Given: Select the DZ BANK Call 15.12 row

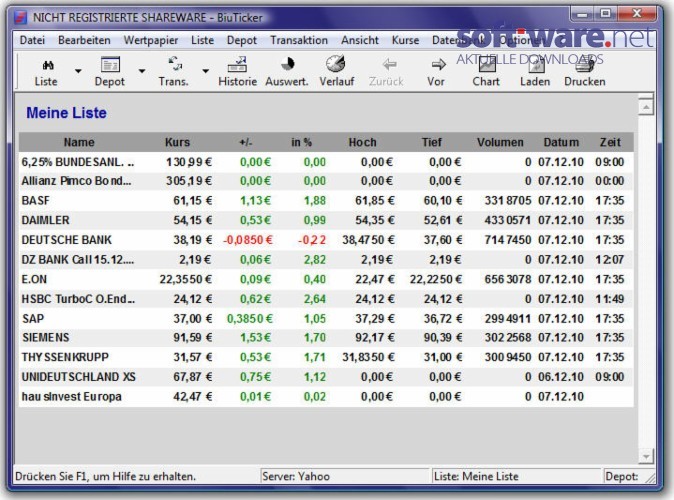Looking at the screenshot, I should tap(326, 260).
